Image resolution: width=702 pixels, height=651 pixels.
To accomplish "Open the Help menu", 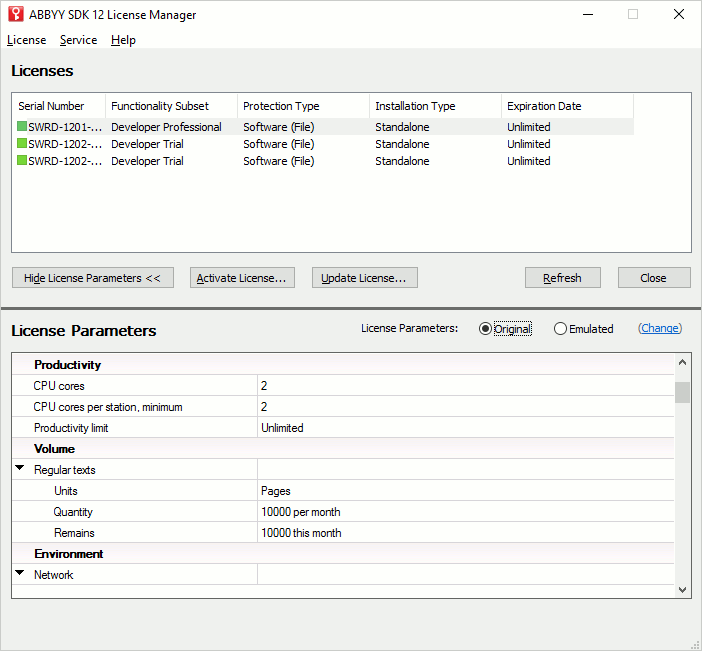I will [123, 40].
